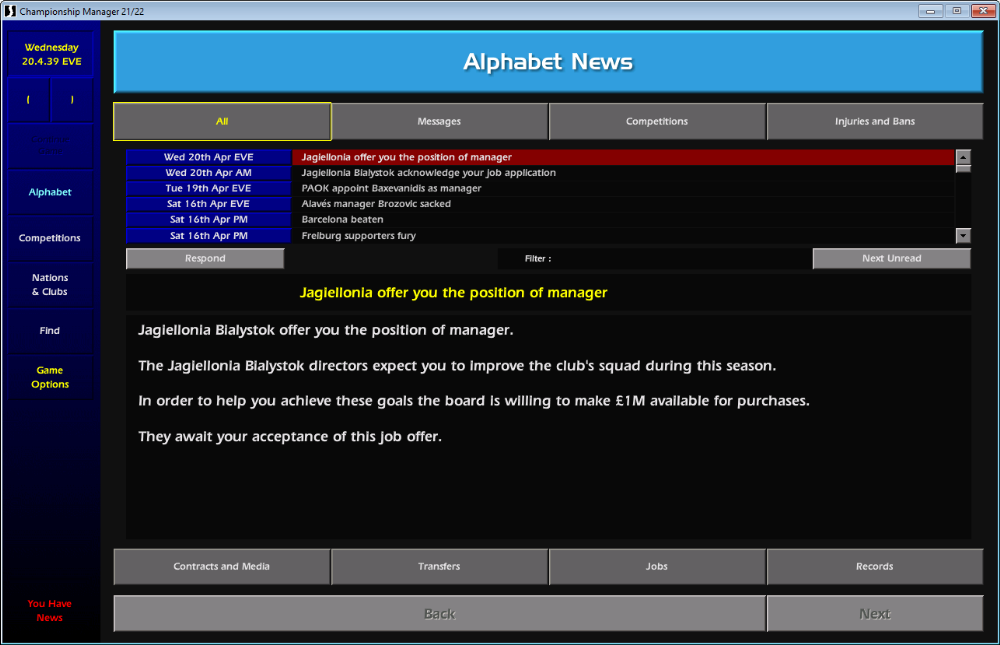Image resolution: width=1000 pixels, height=645 pixels.
Task: Click the large Back button
Action: (439, 614)
